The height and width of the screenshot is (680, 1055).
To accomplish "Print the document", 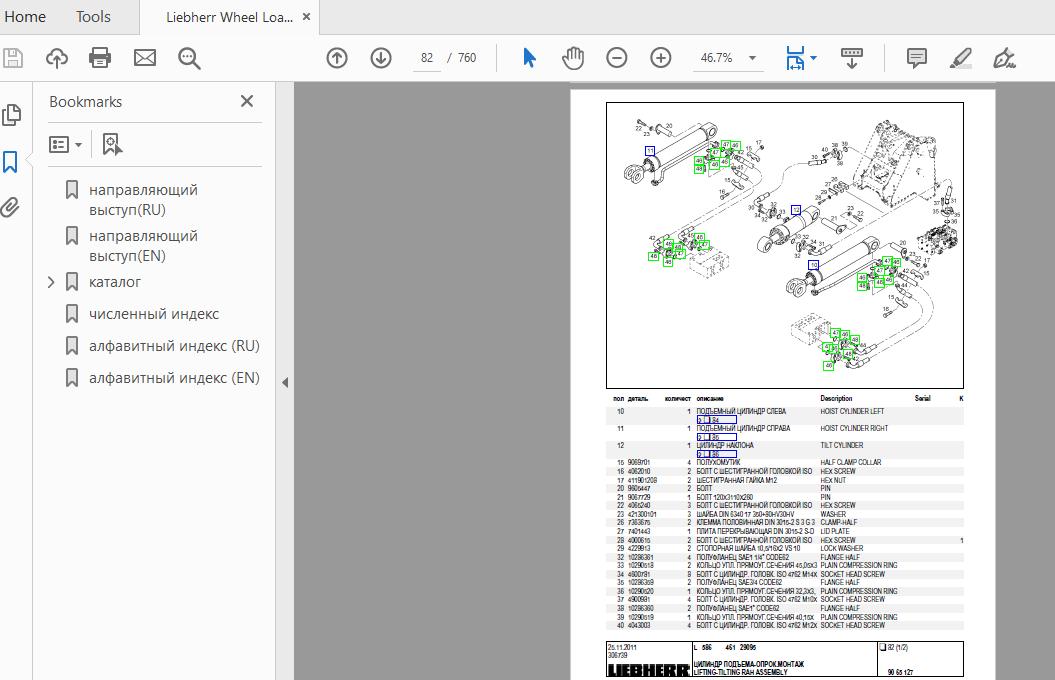I will point(100,58).
